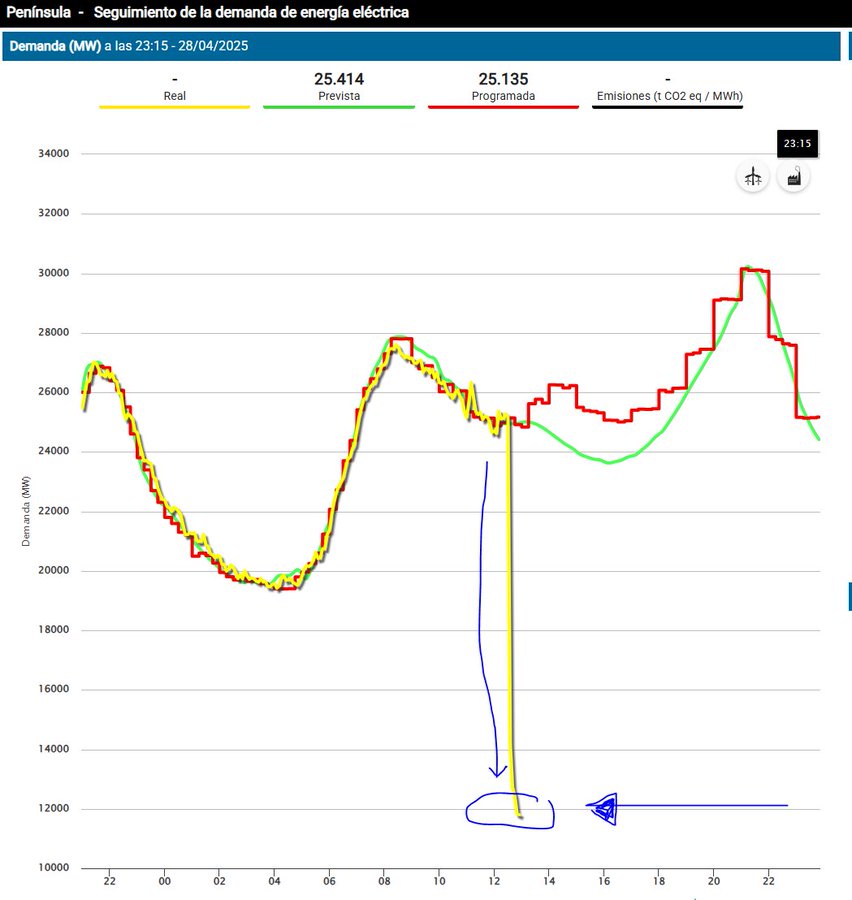Click the 12 hour x-axis label
852x900 pixels.
click(x=494, y=881)
